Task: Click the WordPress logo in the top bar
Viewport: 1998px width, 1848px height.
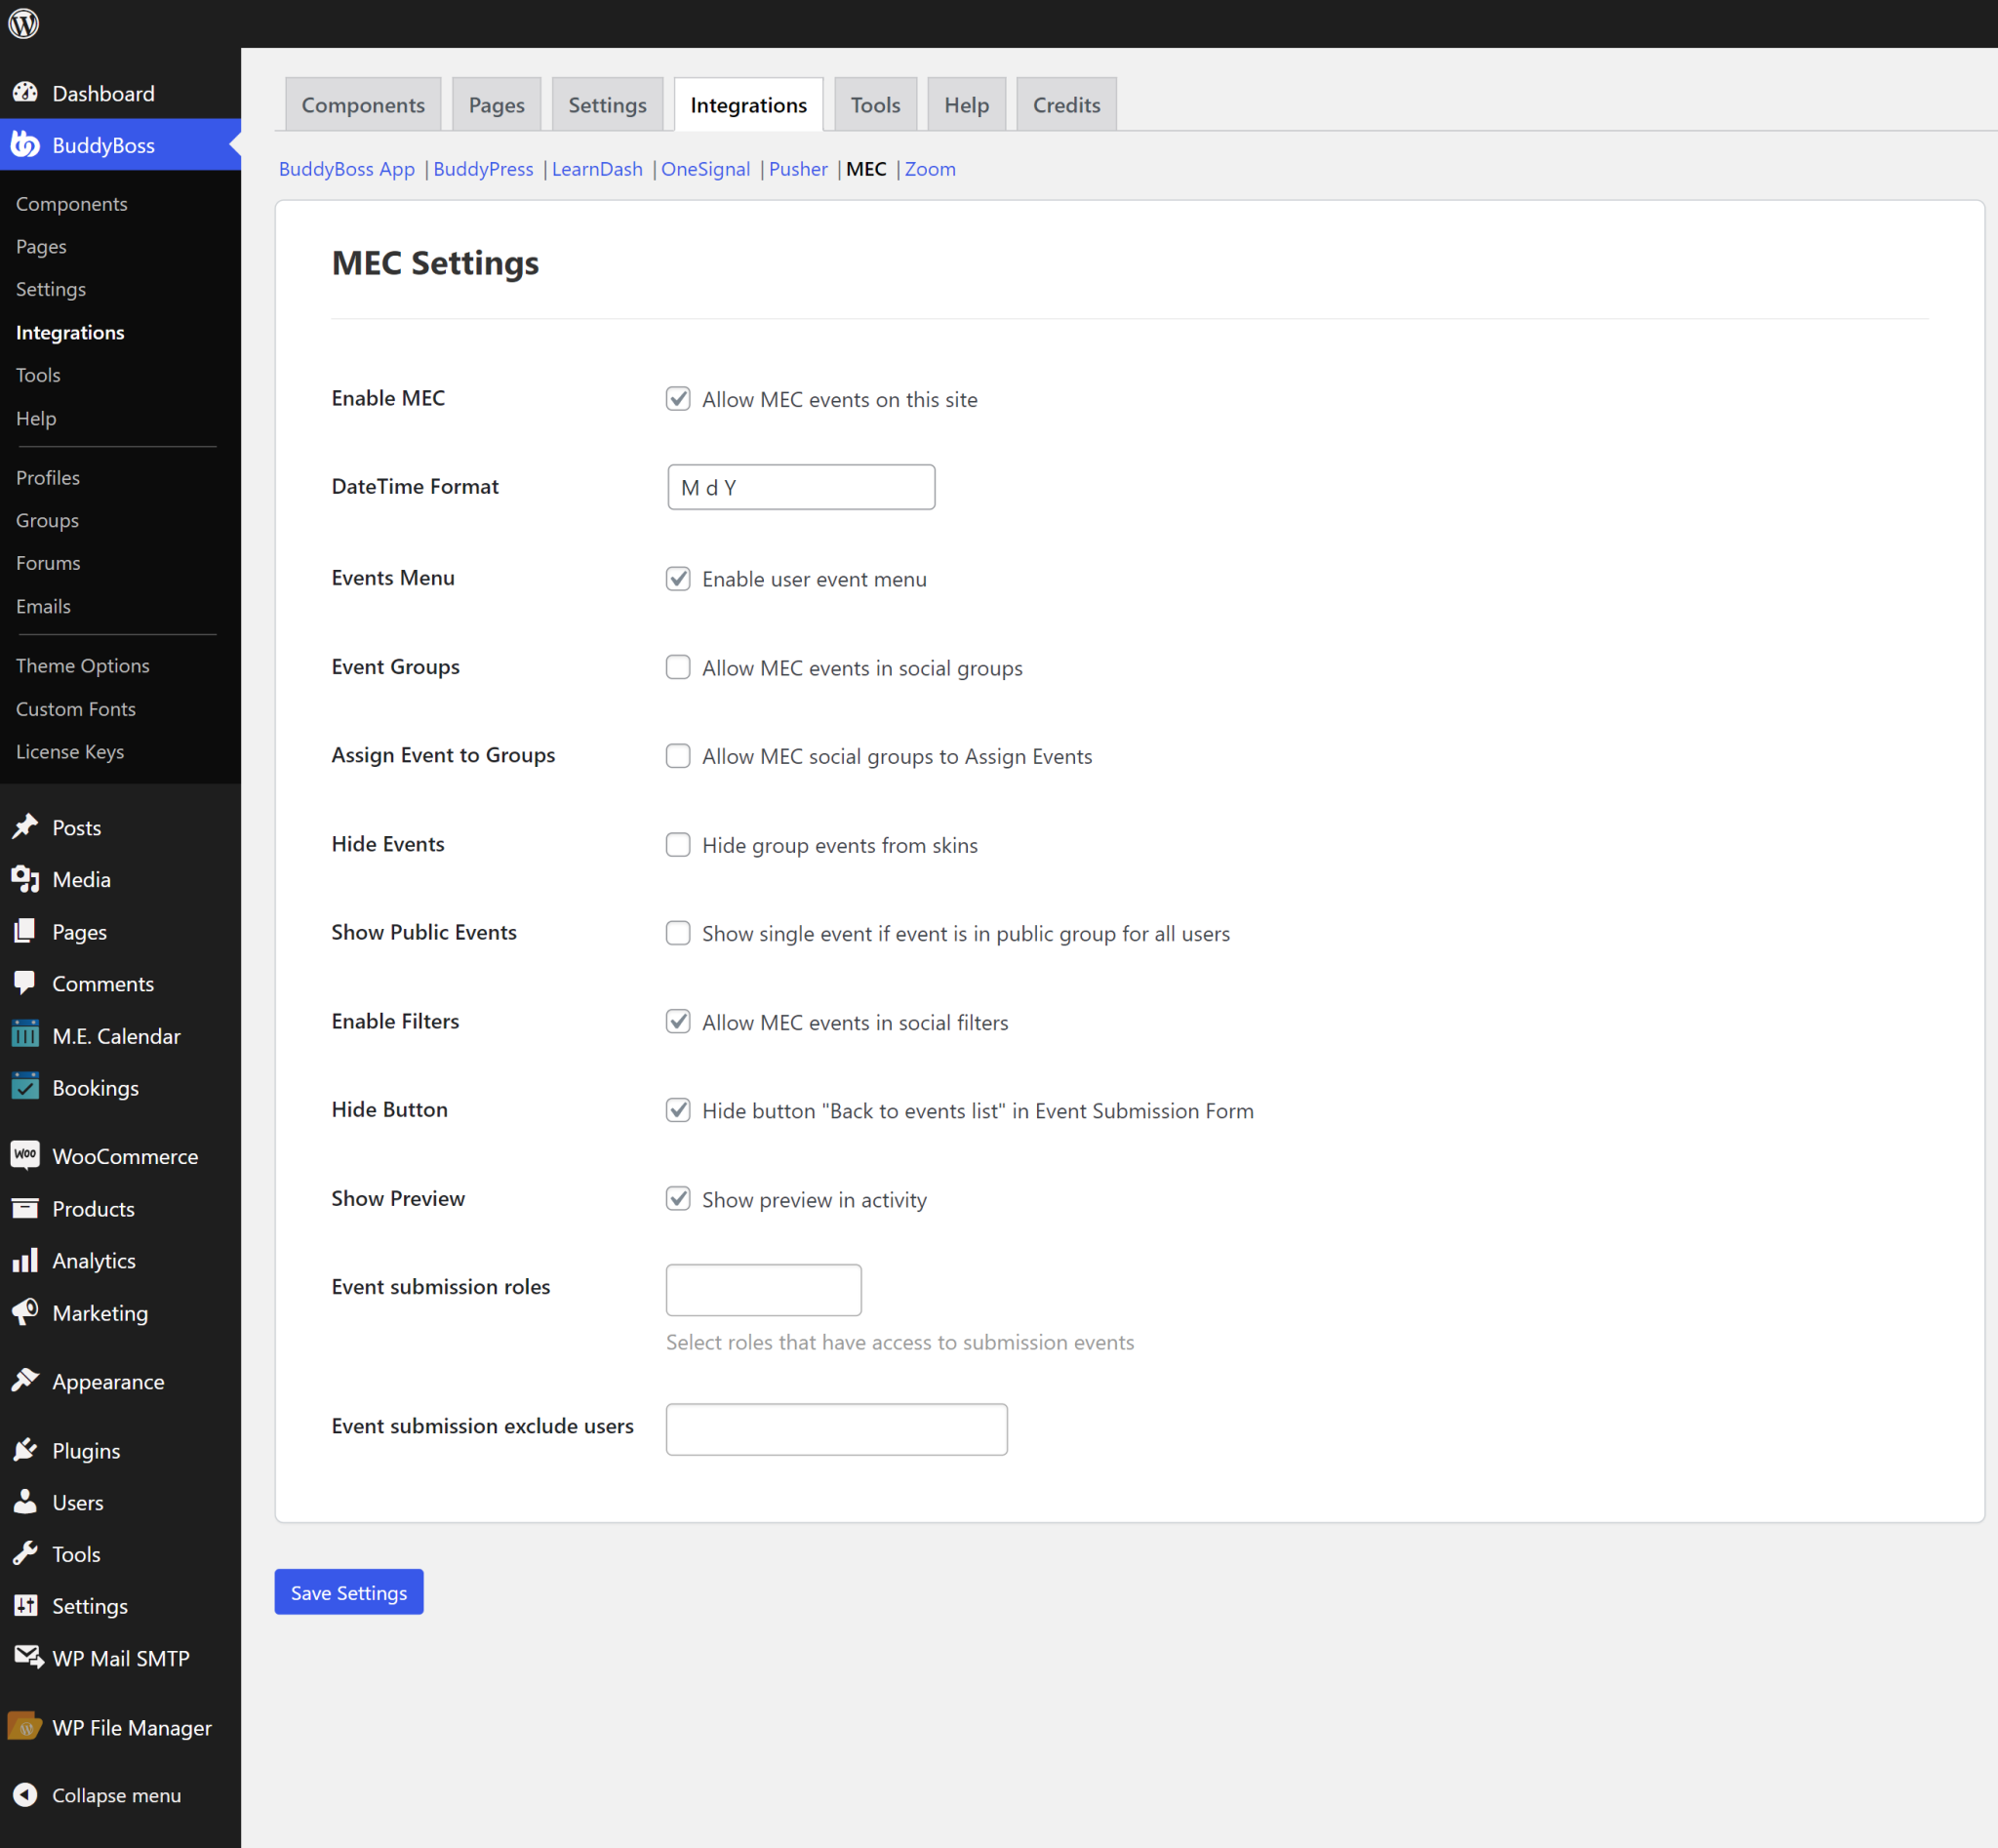Action: pyautogui.click(x=23, y=23)
